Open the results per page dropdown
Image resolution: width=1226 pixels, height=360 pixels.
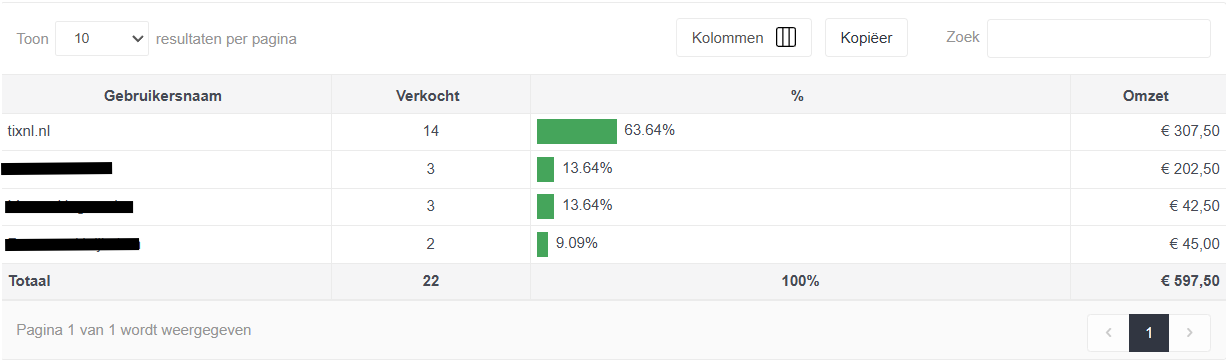(102, 38)
